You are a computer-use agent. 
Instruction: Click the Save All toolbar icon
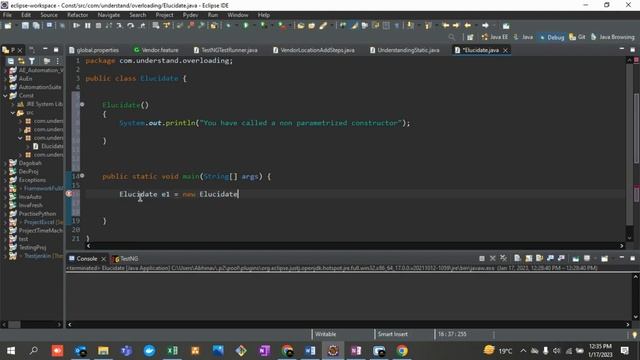[x=36, y=25]
